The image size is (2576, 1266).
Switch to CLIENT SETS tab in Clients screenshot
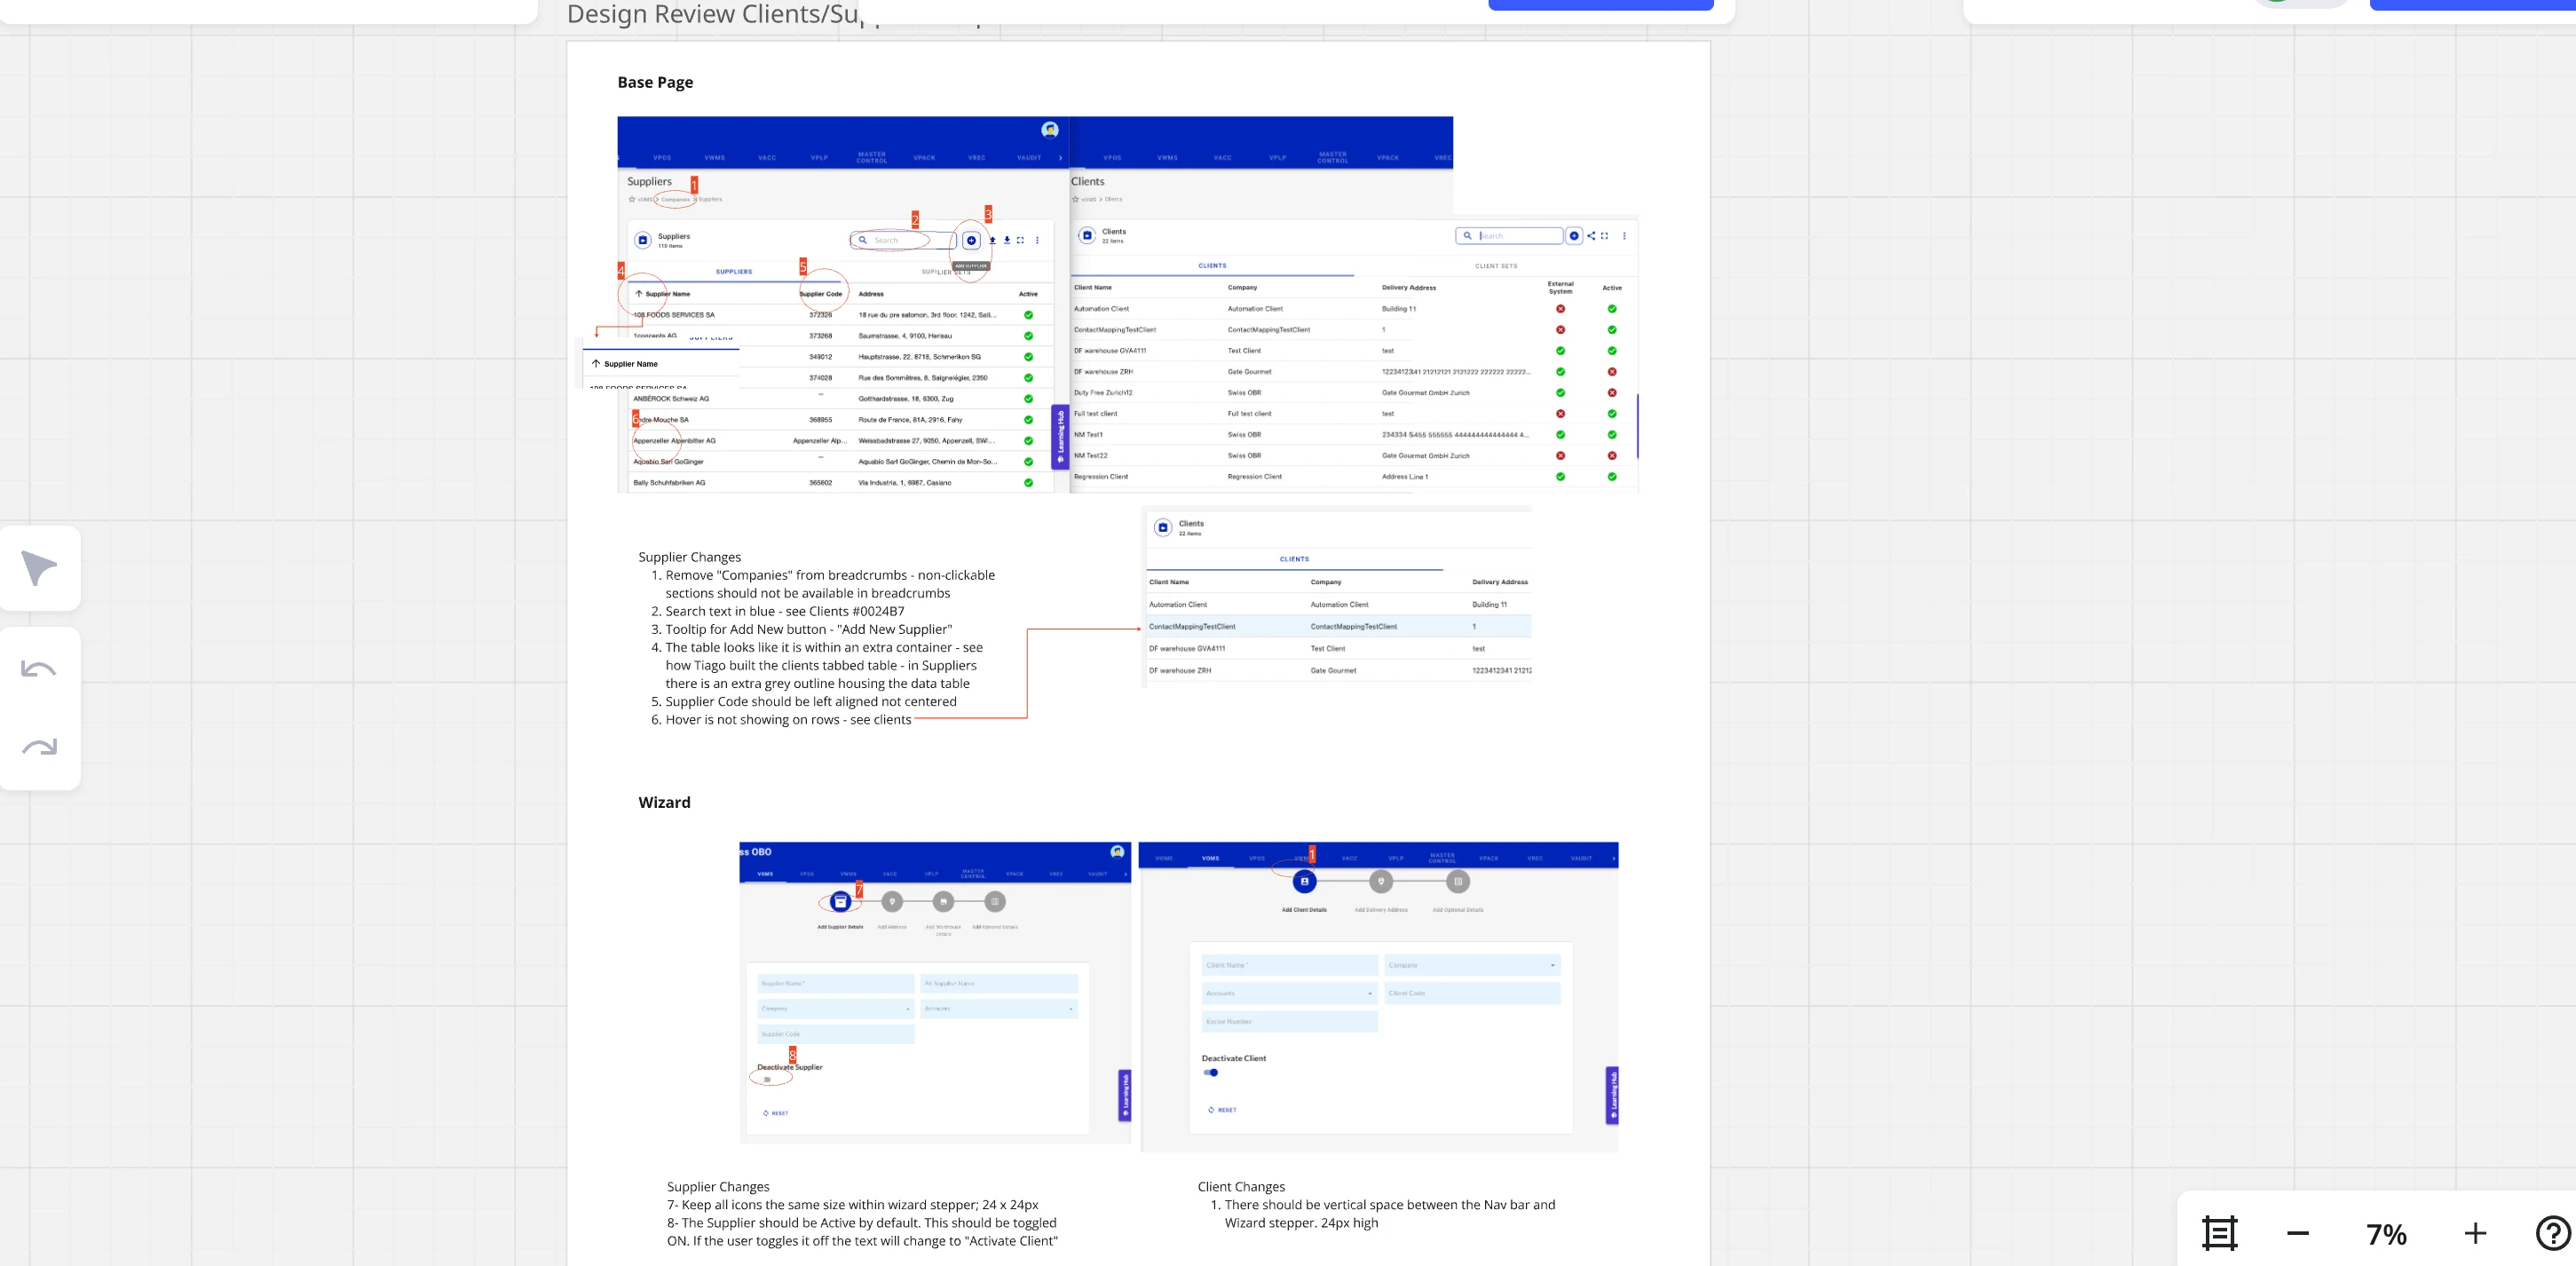click(1496, 266)
